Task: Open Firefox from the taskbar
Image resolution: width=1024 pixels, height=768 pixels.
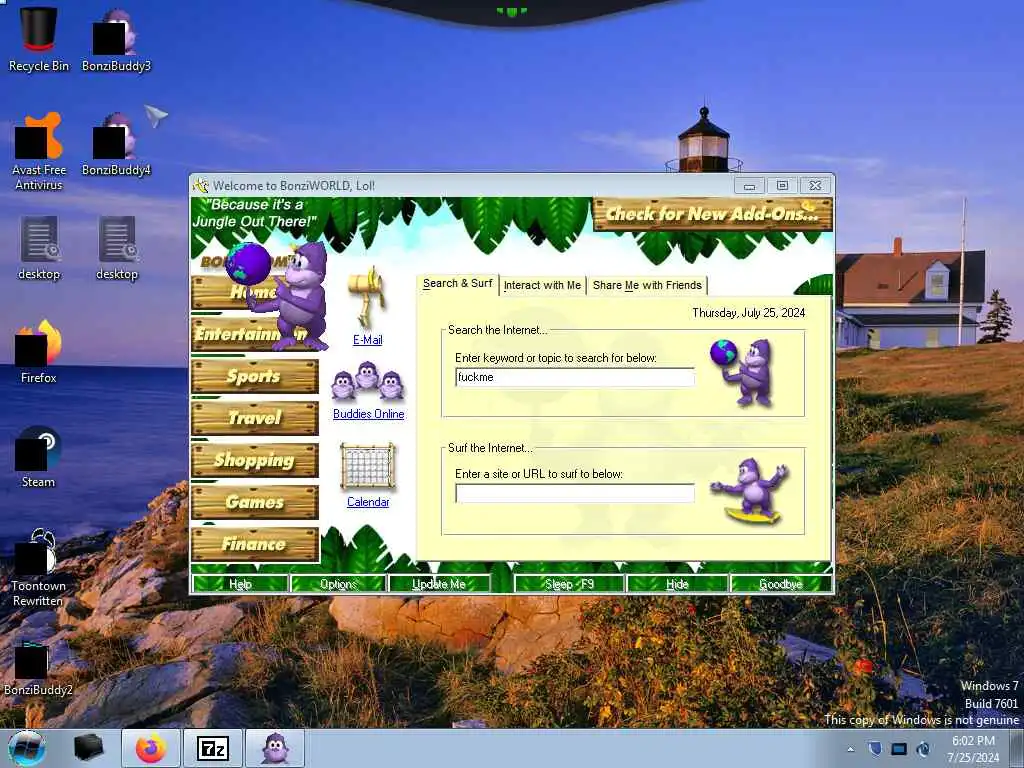Action: tap(151, 748)
